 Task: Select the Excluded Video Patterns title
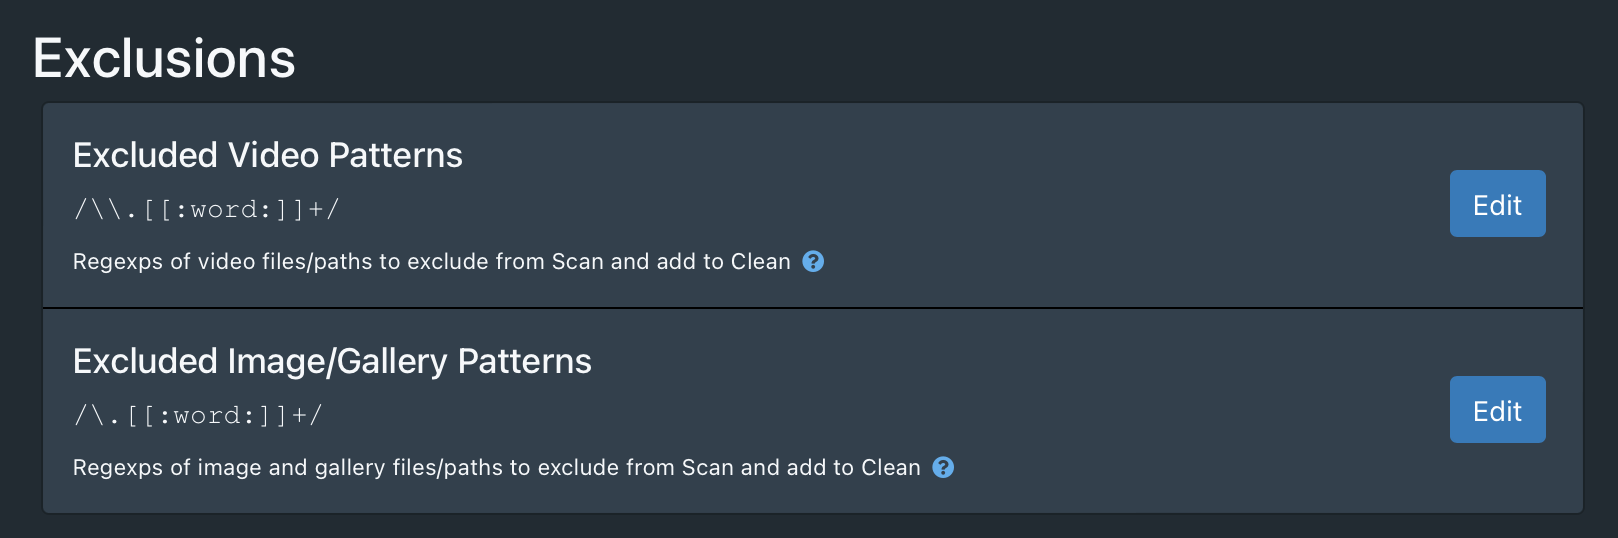pos(267,155)
